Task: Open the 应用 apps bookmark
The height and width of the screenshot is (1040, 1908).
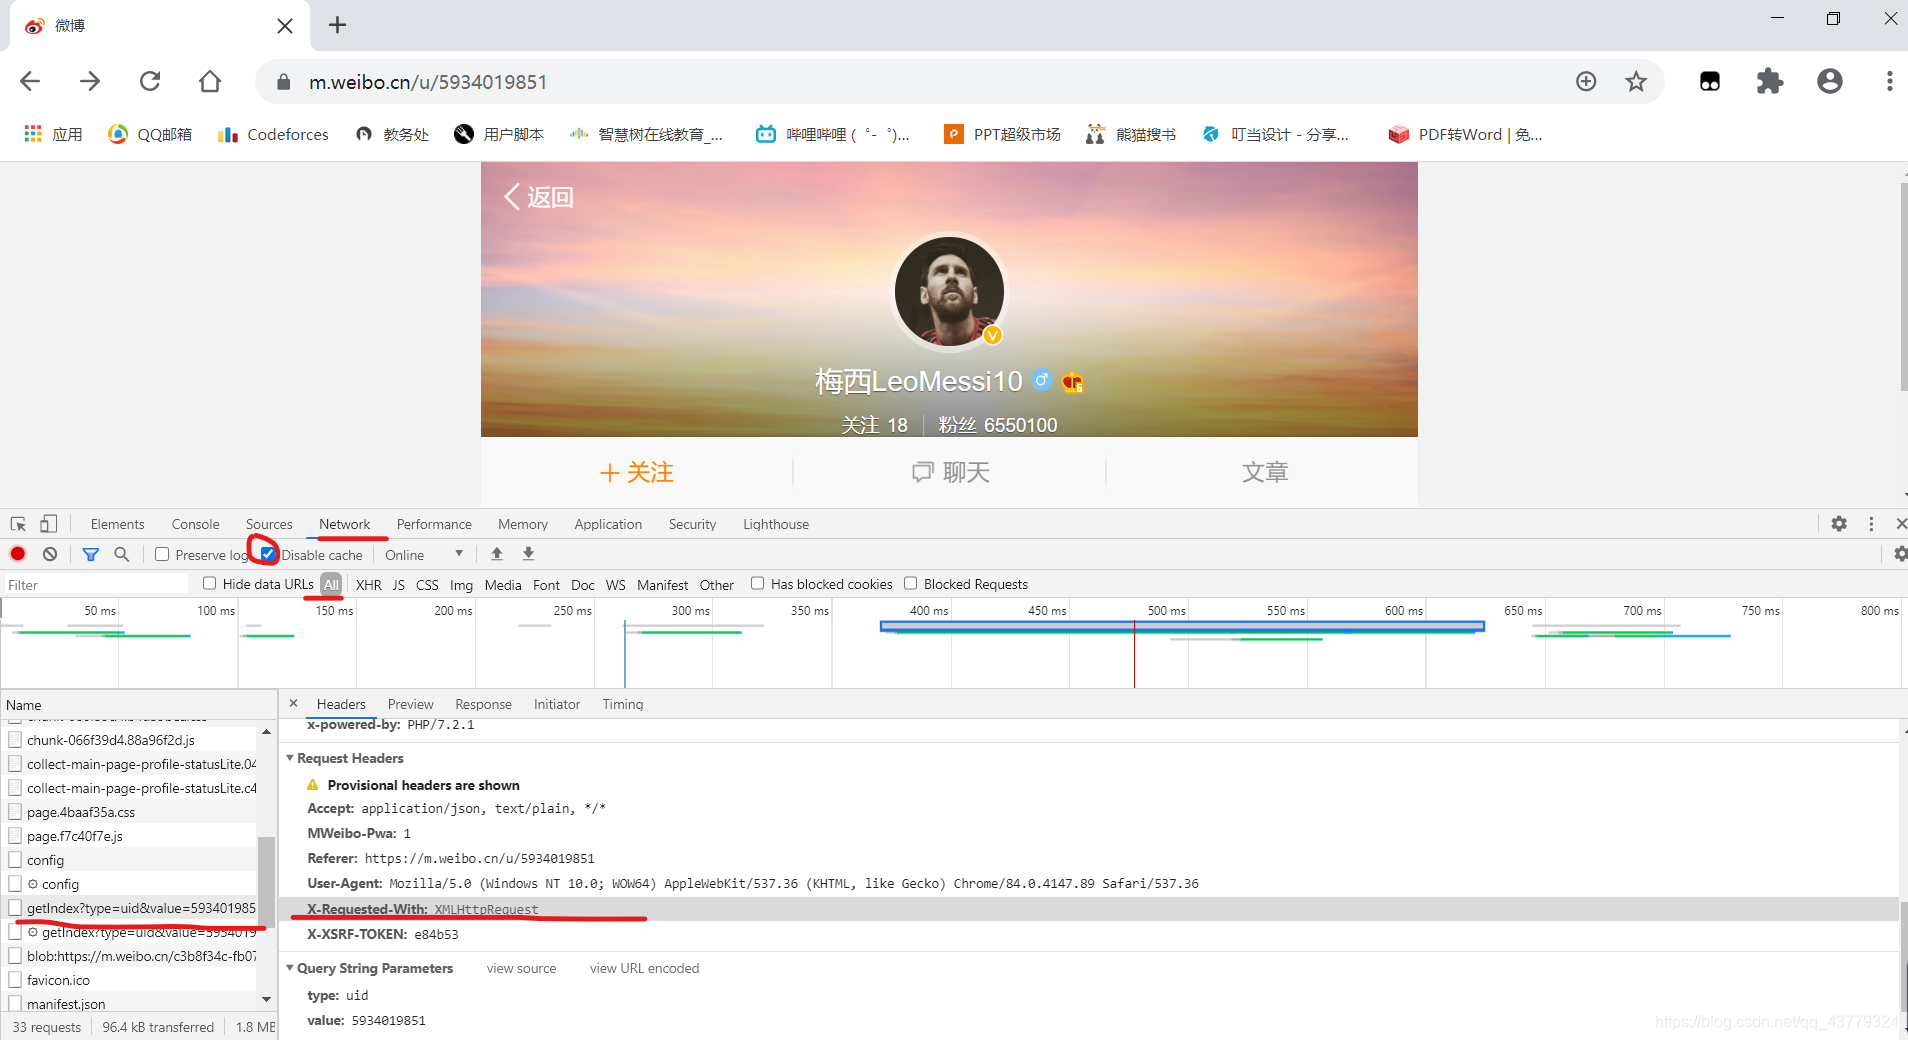Action: point(54,134)
